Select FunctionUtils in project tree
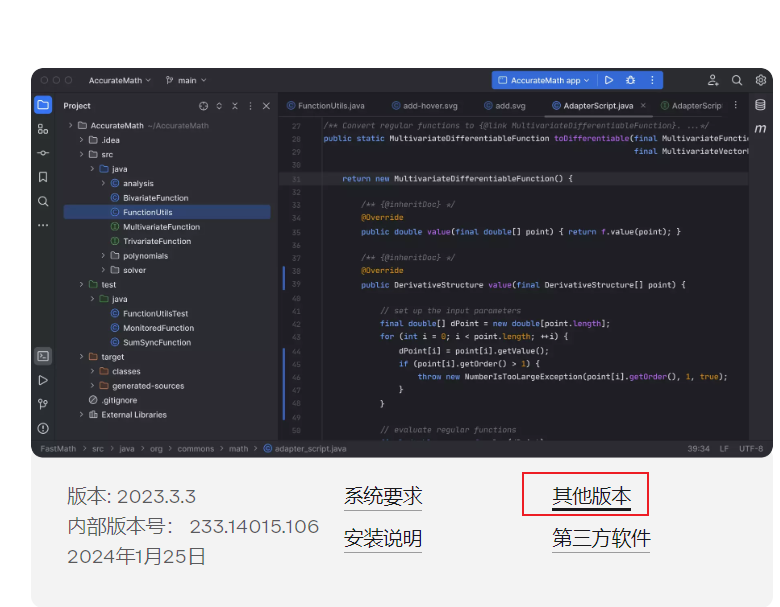The image size is (780, 607). tap(167, 212)
